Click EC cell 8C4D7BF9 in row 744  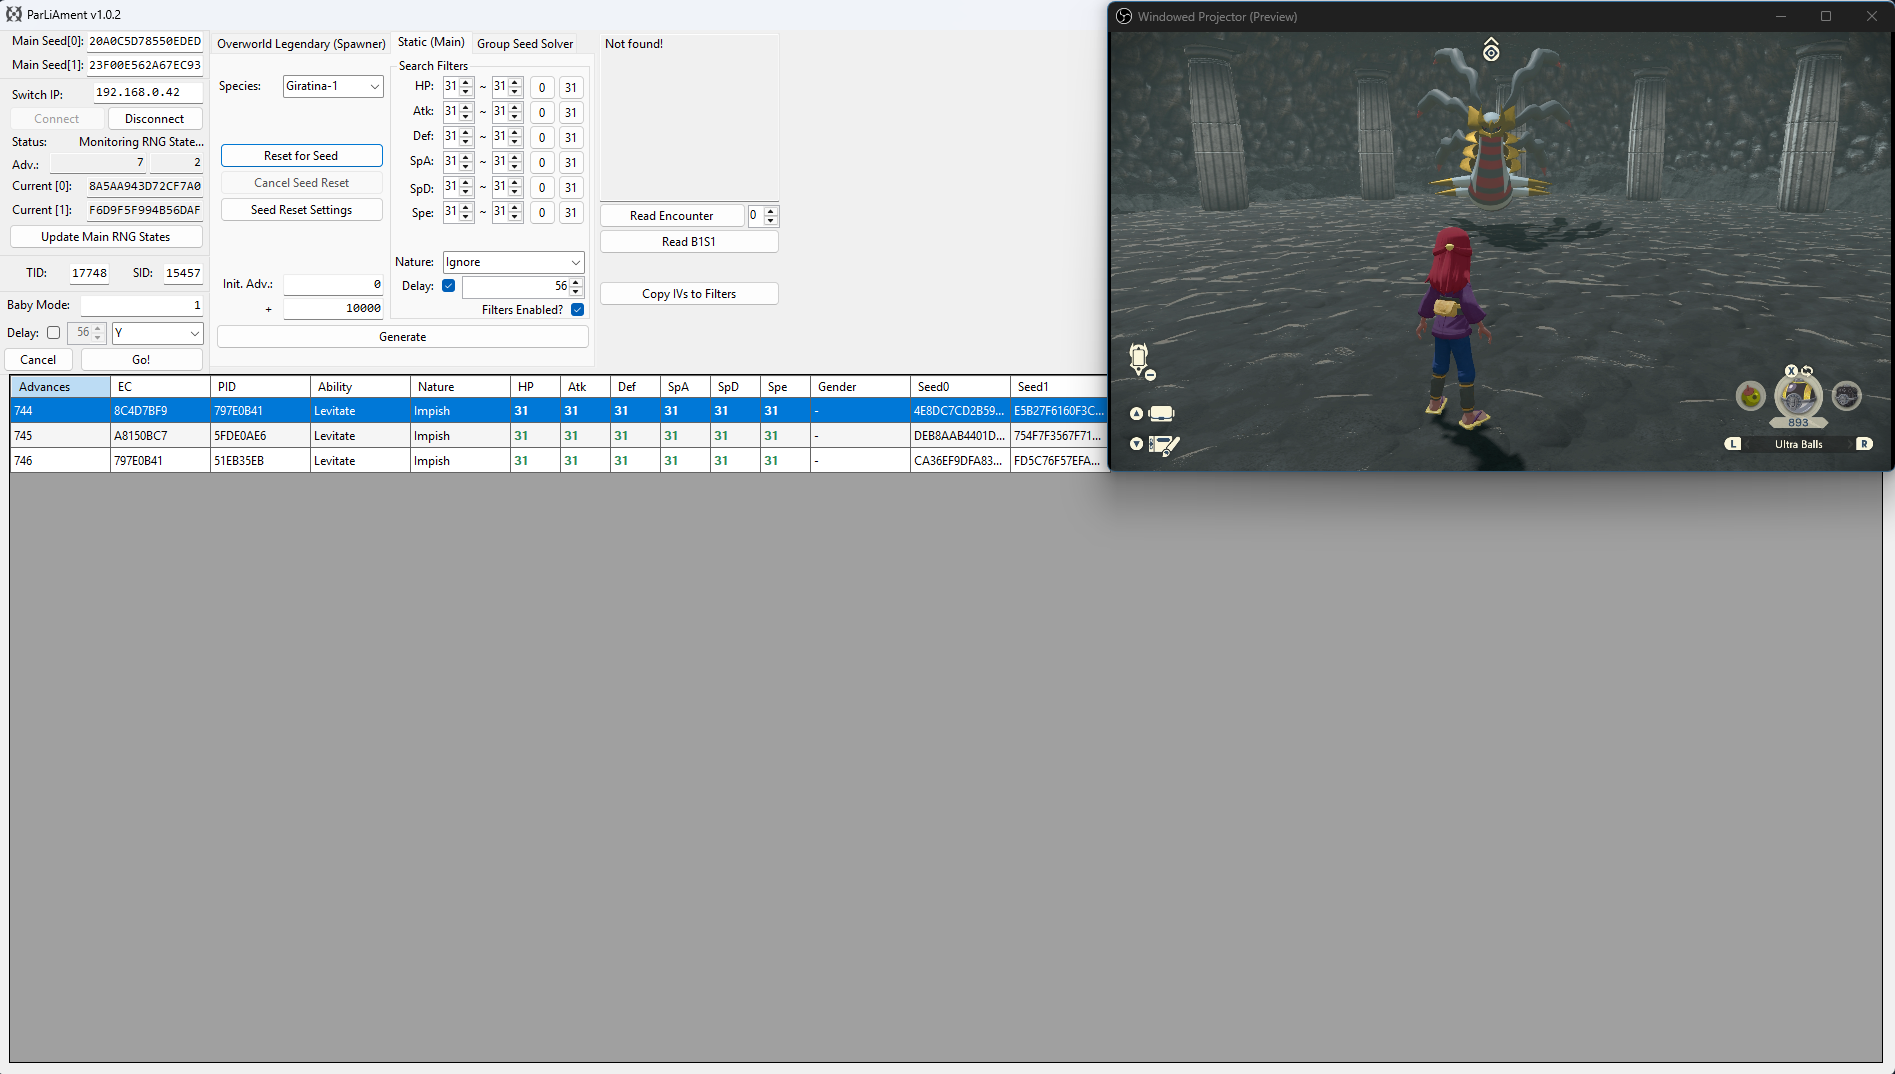(160, 411)
